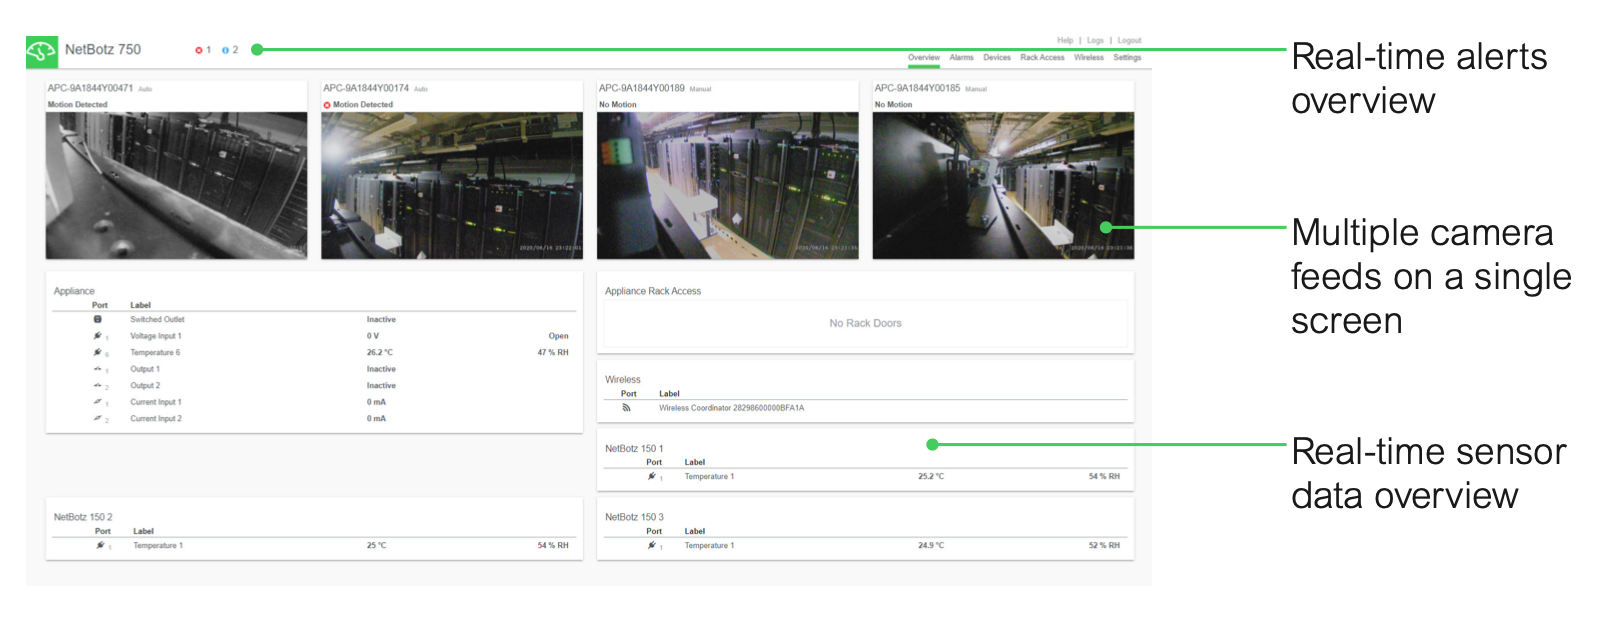Click the APC-9A1844Y00189 camera name

(x=642, y=88)
